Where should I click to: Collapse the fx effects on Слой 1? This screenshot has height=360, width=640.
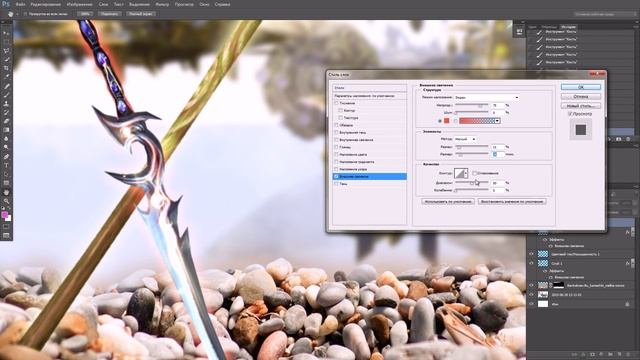[633, 264]
